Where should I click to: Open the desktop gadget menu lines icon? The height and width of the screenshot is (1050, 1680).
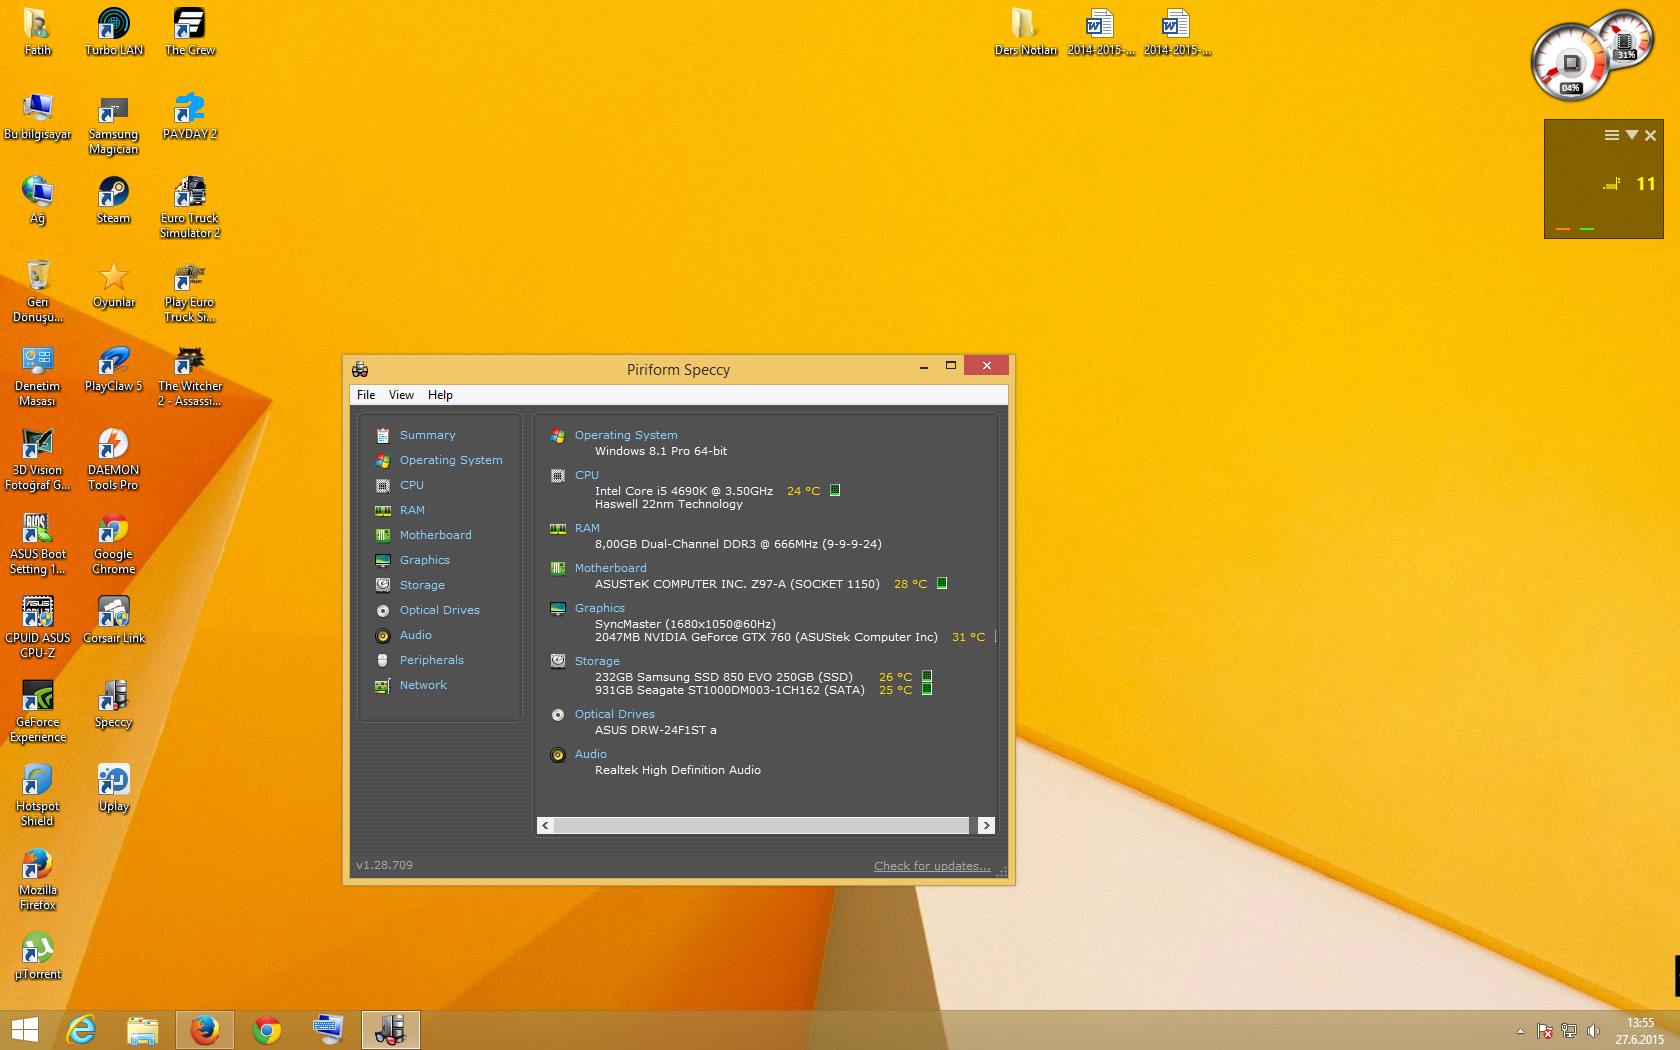pyautogui.click(x=1611, y=135)
